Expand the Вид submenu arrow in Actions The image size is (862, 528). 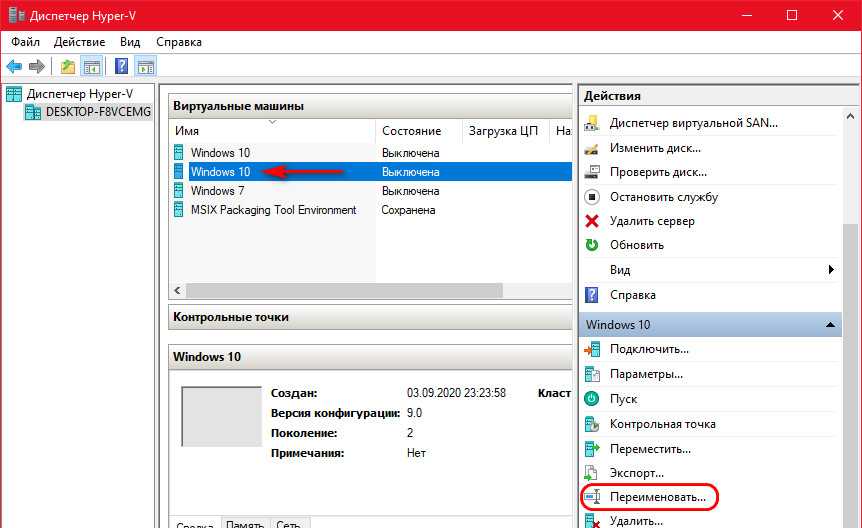[831, 270]
